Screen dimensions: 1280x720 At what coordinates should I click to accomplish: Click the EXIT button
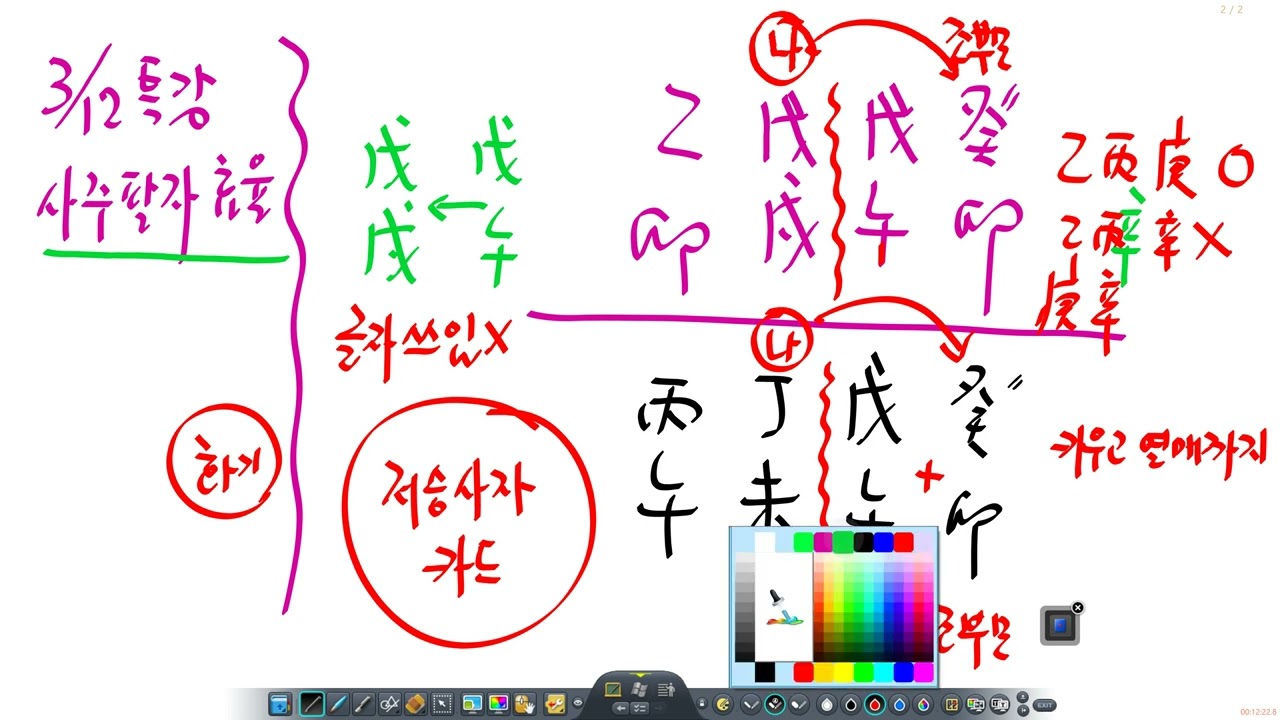click(1045, 705)
